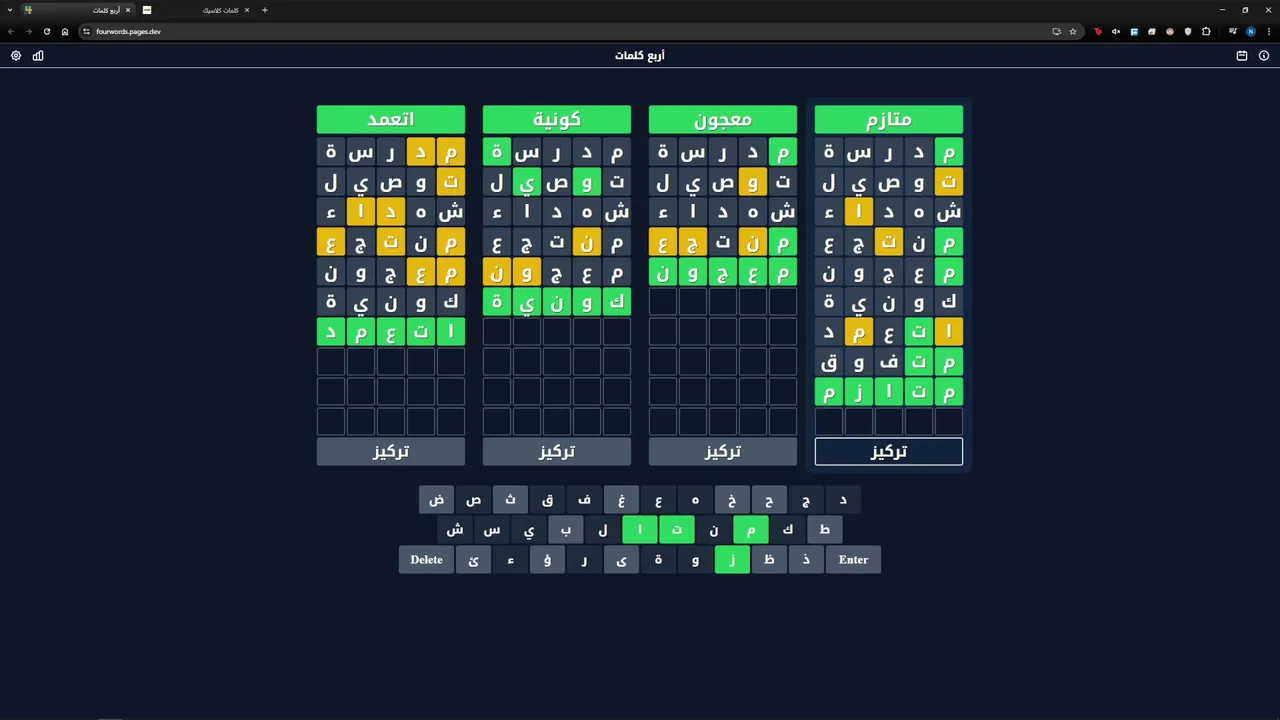Open the info help icon

1264,56
